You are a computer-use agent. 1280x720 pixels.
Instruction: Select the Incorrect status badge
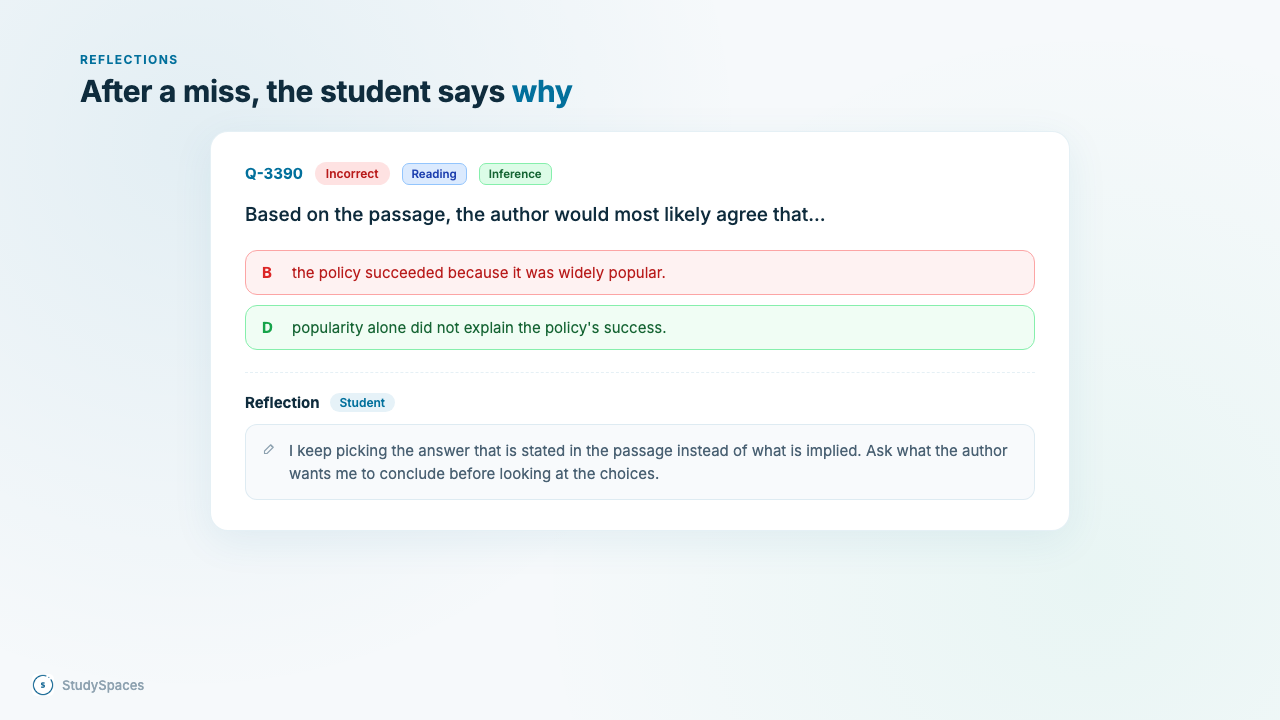click(x=352, y=174)
